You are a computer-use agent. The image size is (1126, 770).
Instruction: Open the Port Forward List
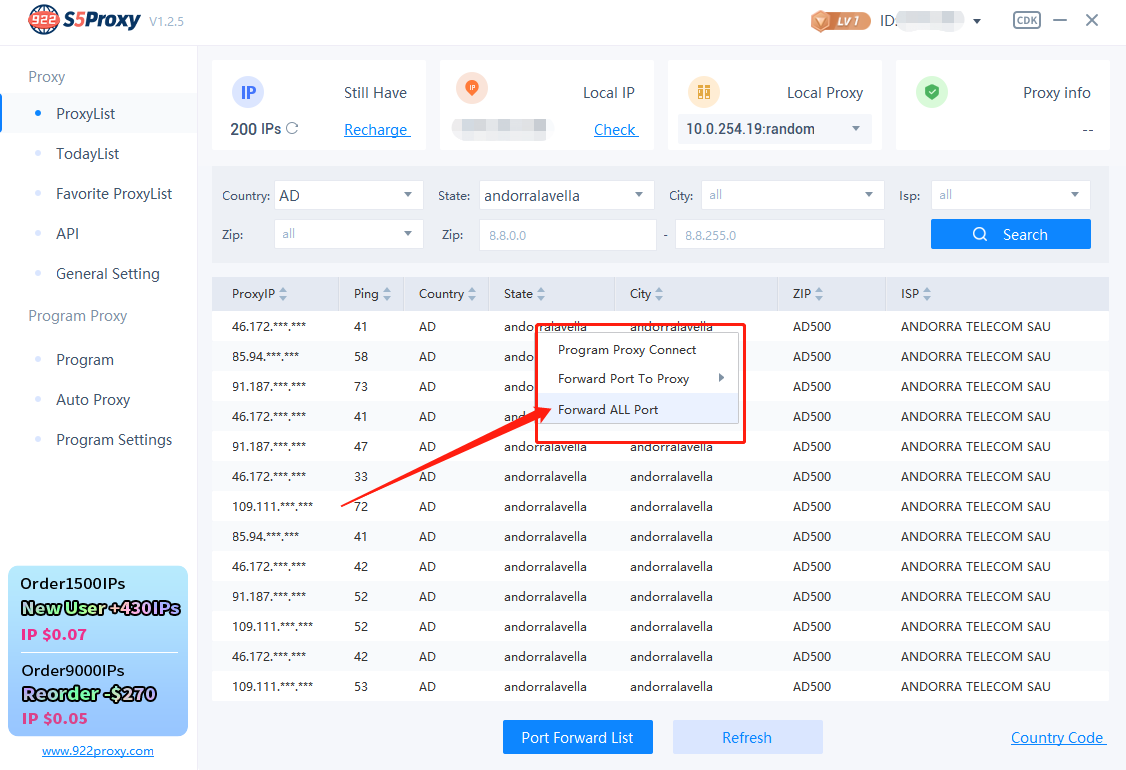tap(577, 737)
